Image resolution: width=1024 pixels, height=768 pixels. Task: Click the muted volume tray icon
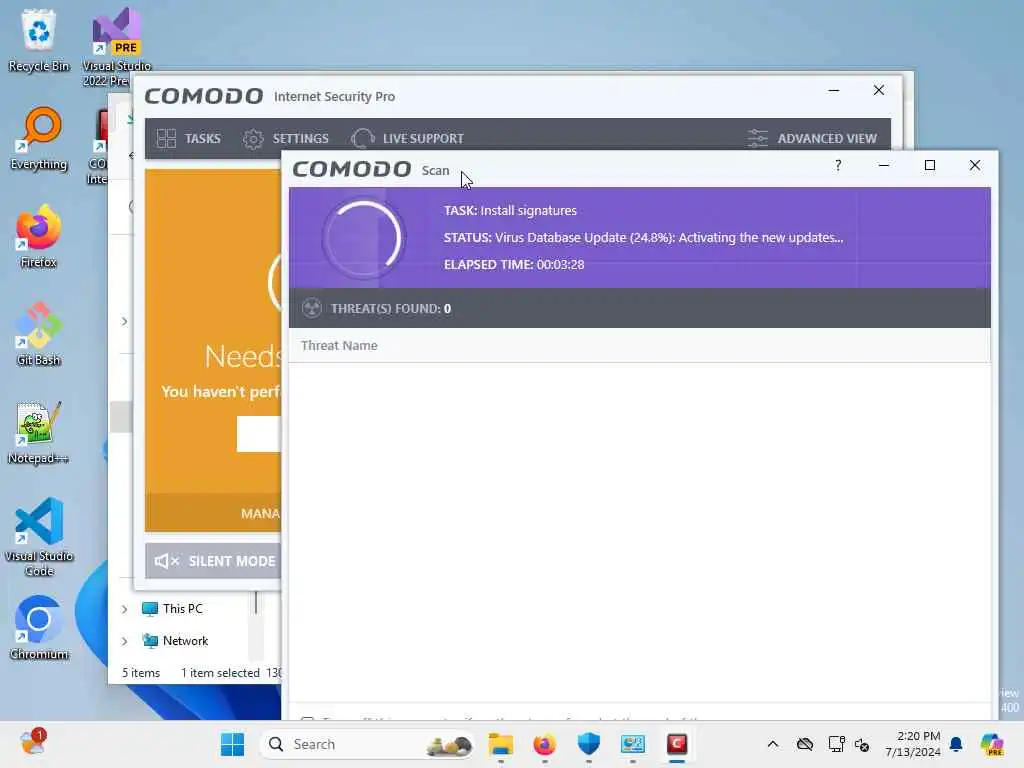[862, 744]
